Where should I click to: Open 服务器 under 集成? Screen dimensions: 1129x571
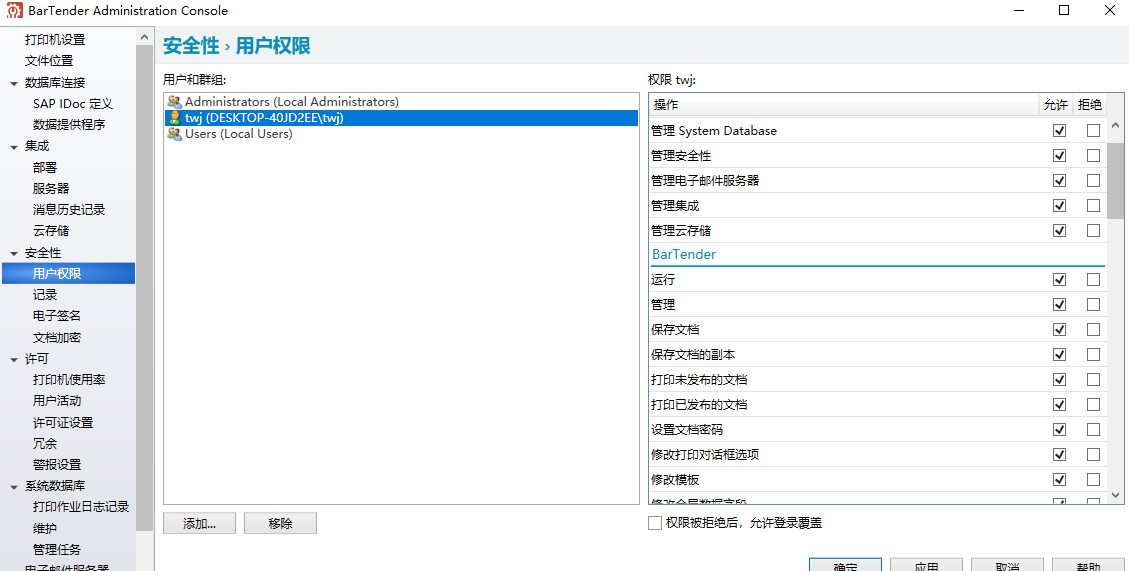51,189
